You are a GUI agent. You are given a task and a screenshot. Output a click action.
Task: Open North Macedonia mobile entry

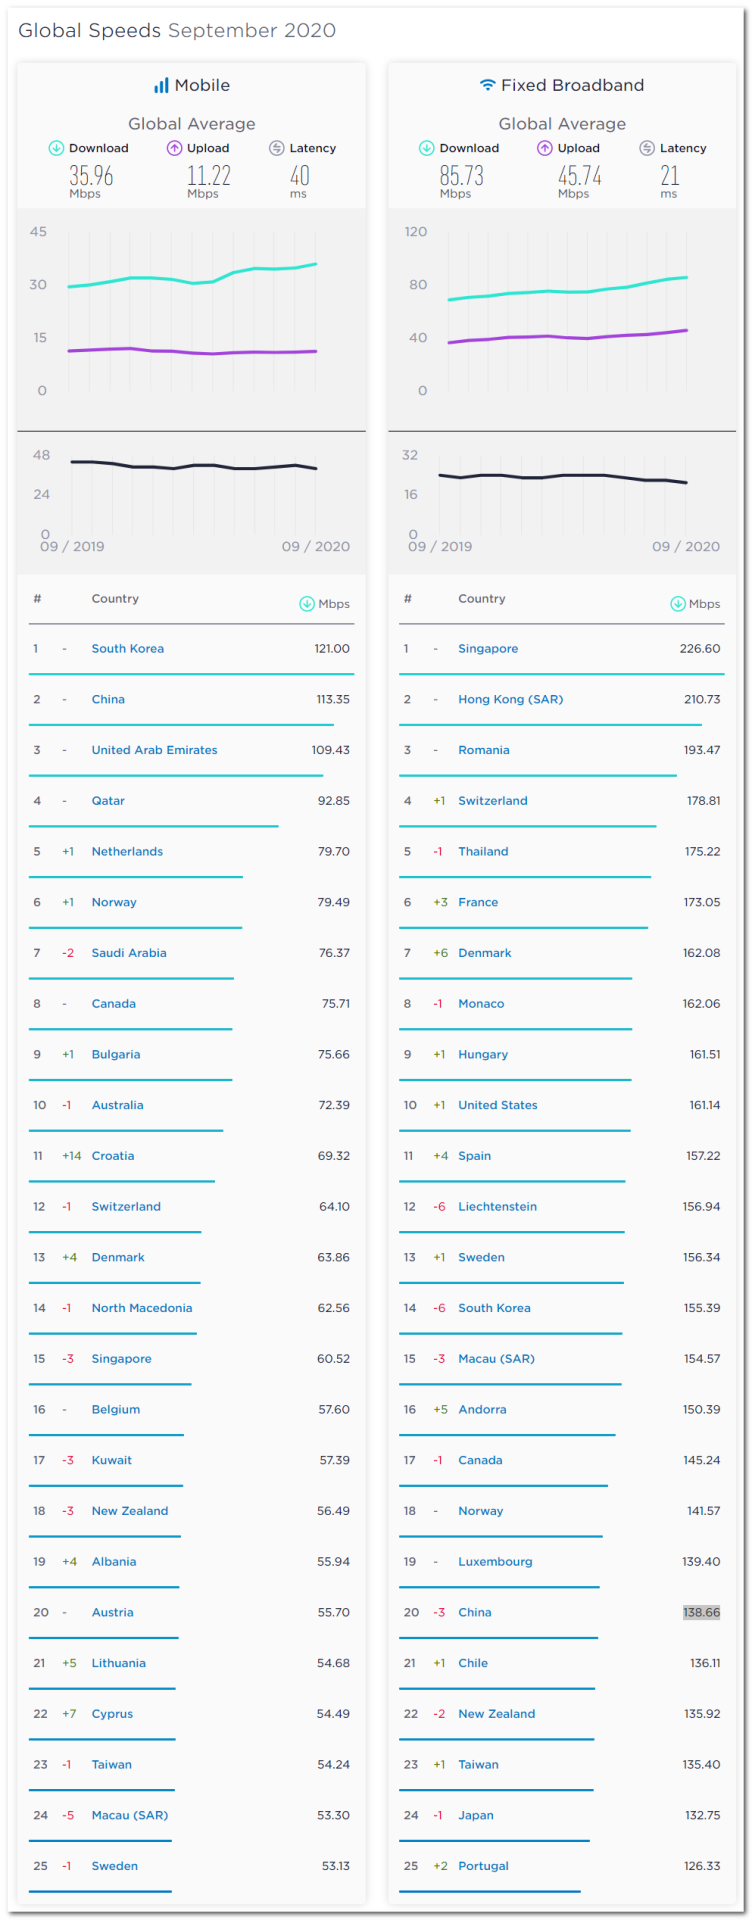point(141,1308)
